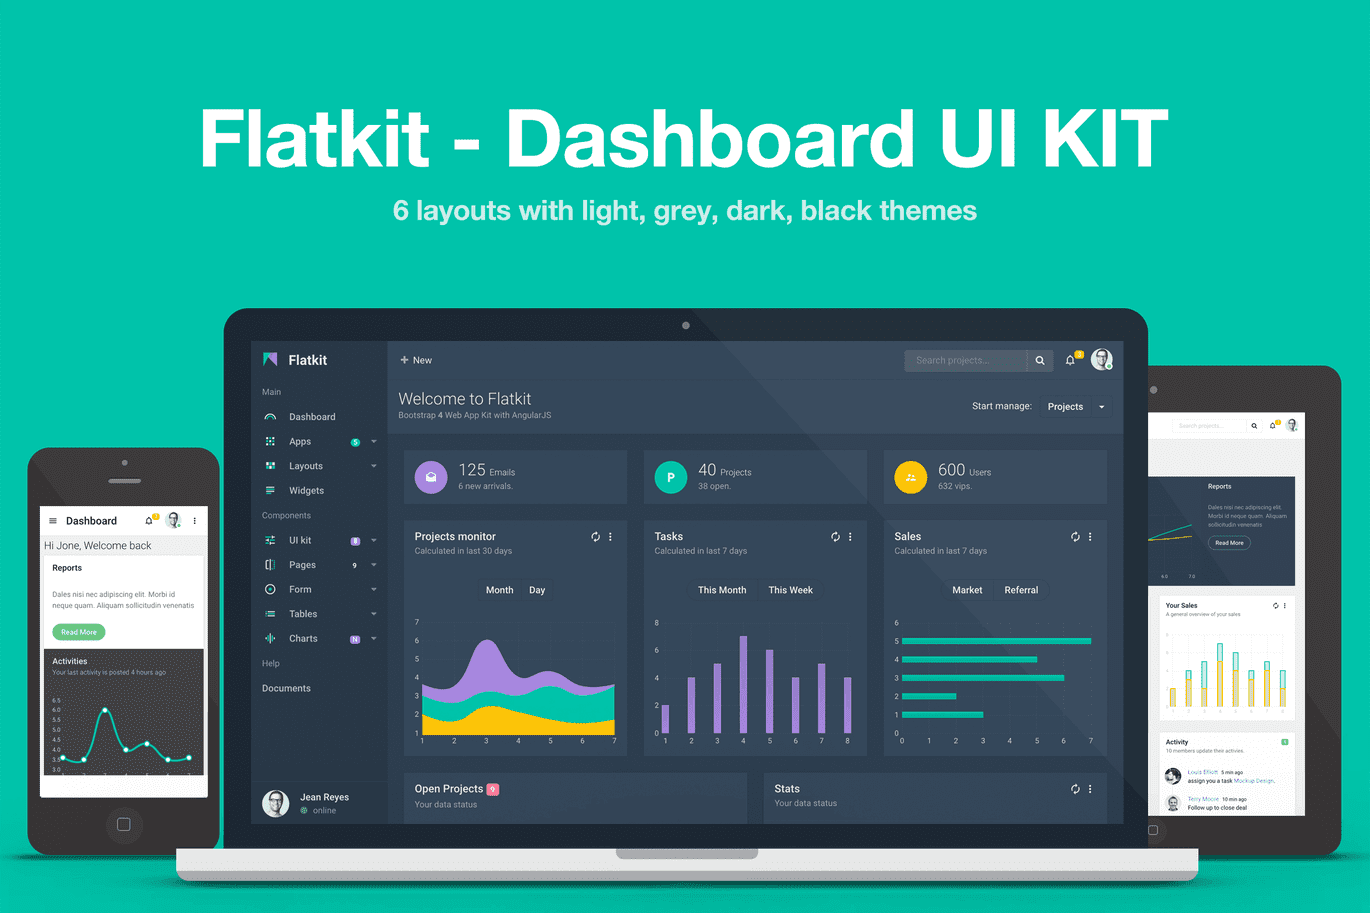
Task: Refresh the Tasks card
Action: pos(836,537)
